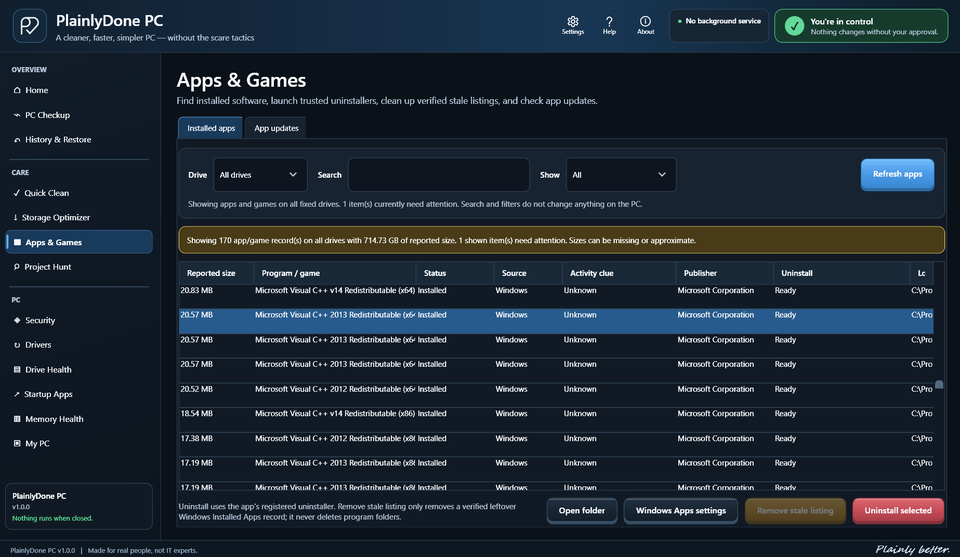The image size is (960, 557).
Task: Open Quick Clean section
Action: tap(79, 193)
